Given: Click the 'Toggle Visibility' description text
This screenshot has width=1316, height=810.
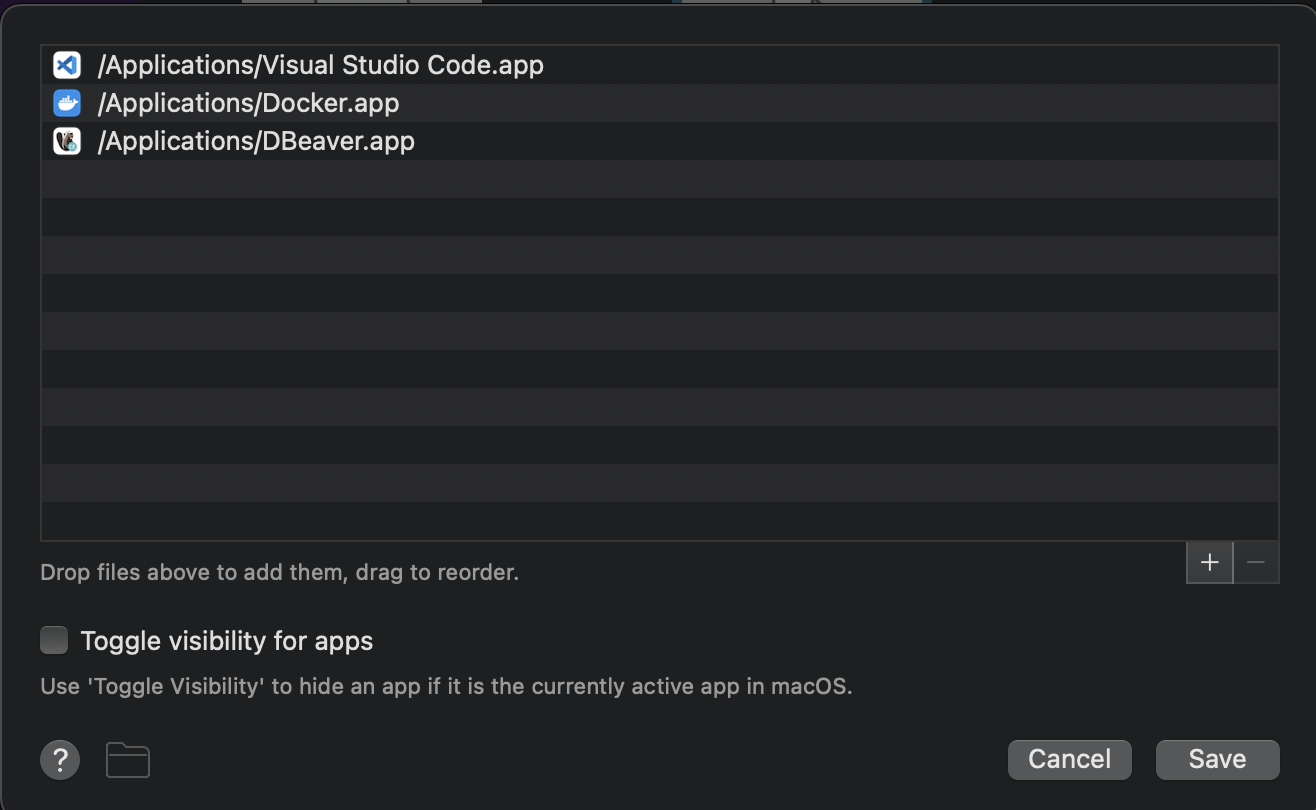Looking at the screenshot, I should coord(446,687).
